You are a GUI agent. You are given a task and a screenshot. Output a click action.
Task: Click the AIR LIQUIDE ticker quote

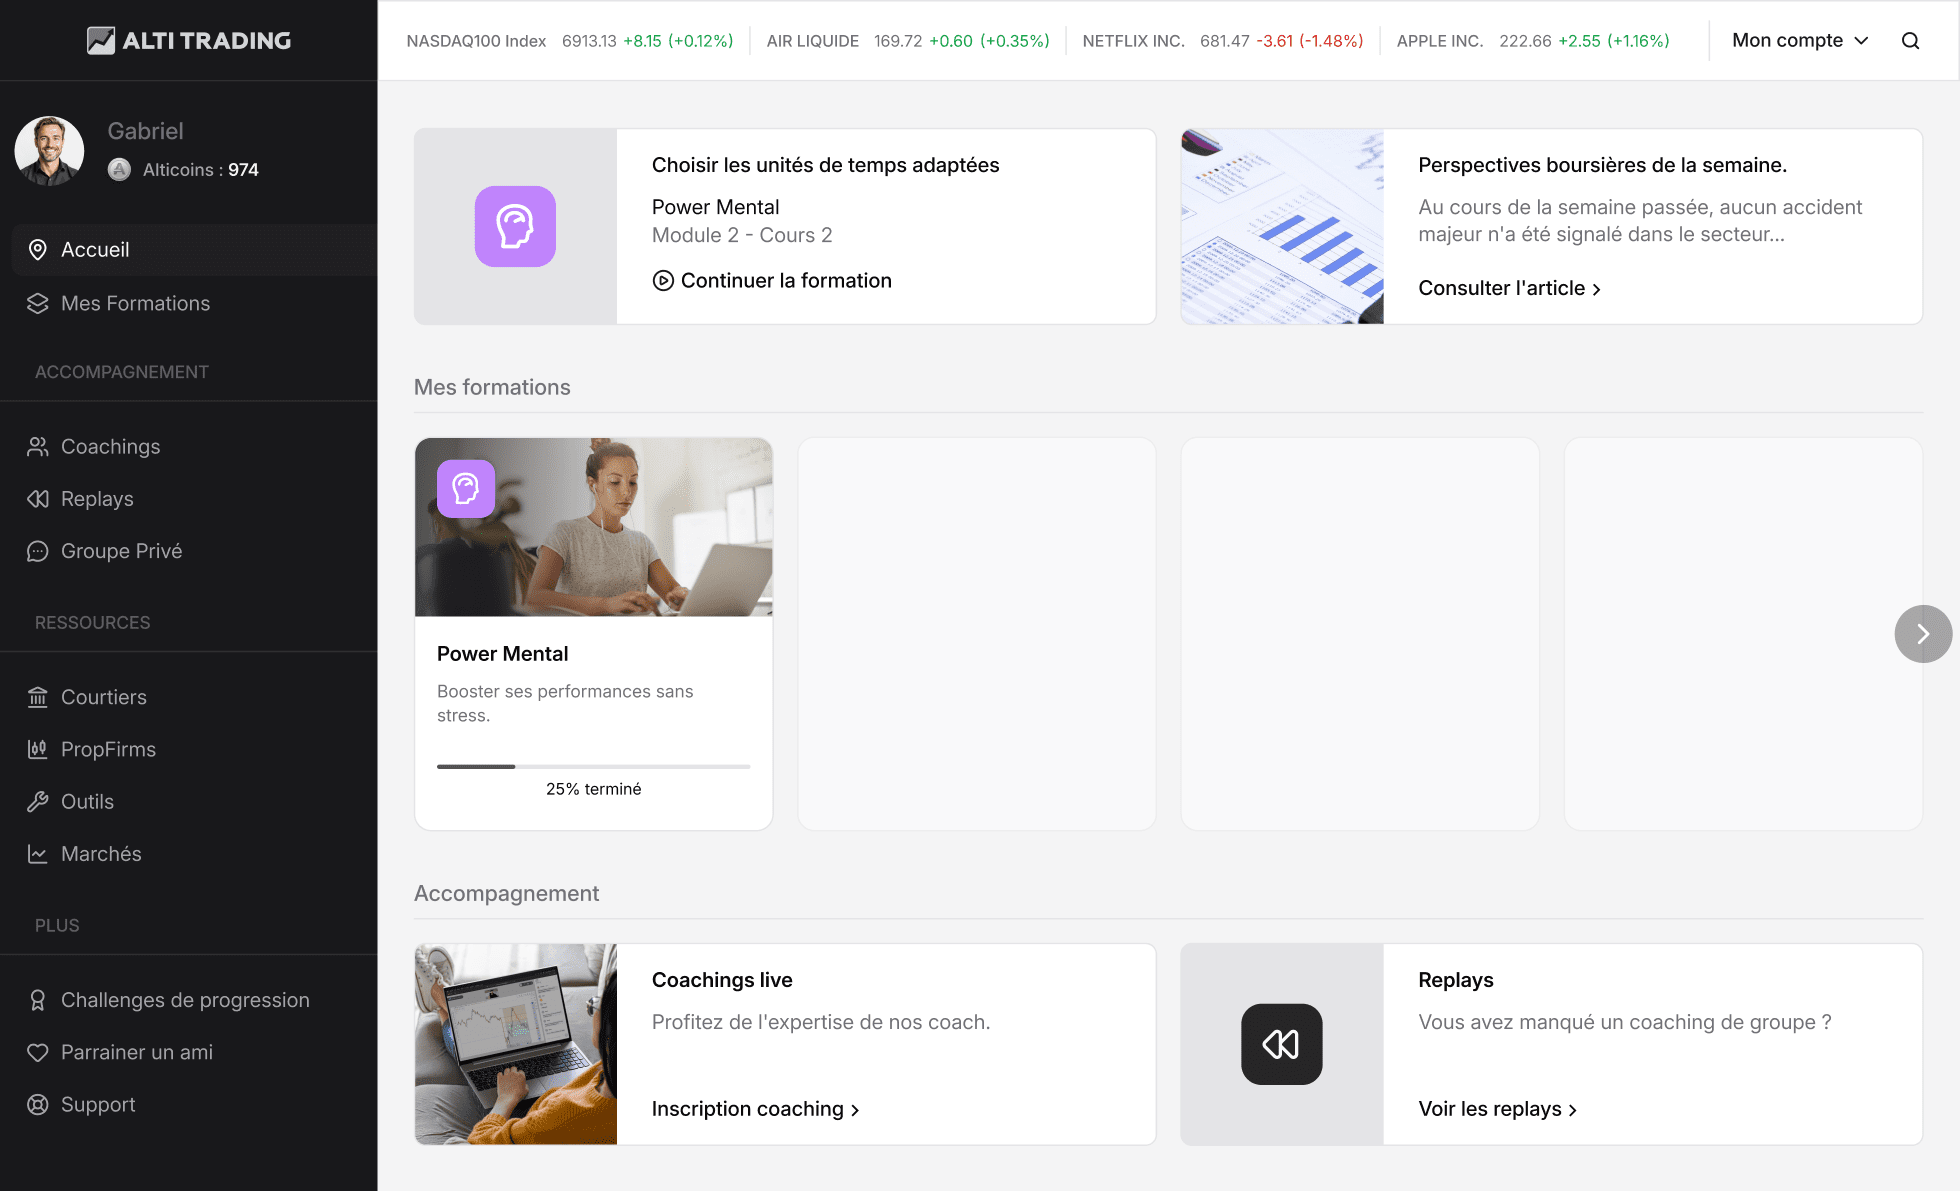[x=908, y=41]
